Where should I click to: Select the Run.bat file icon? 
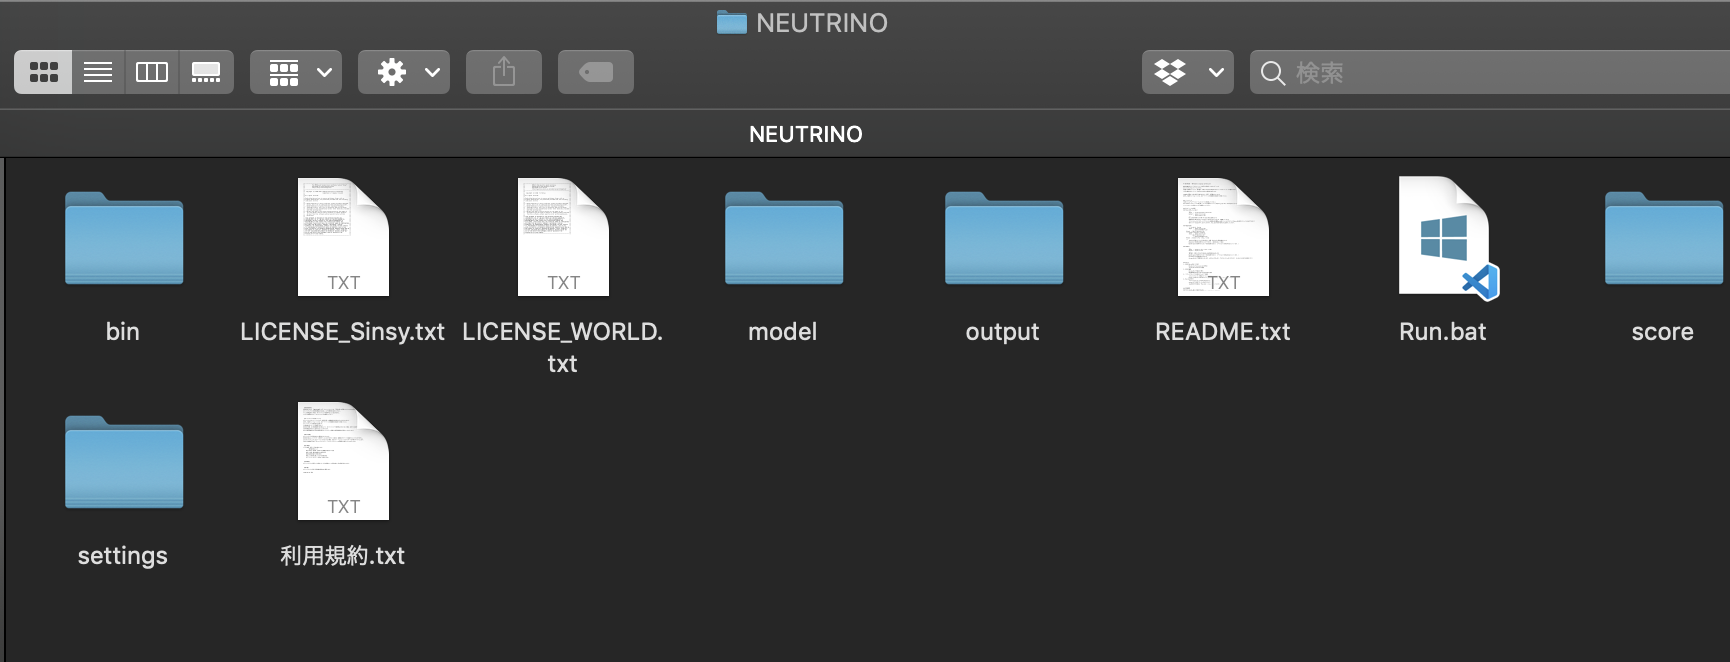point(1447,238)
